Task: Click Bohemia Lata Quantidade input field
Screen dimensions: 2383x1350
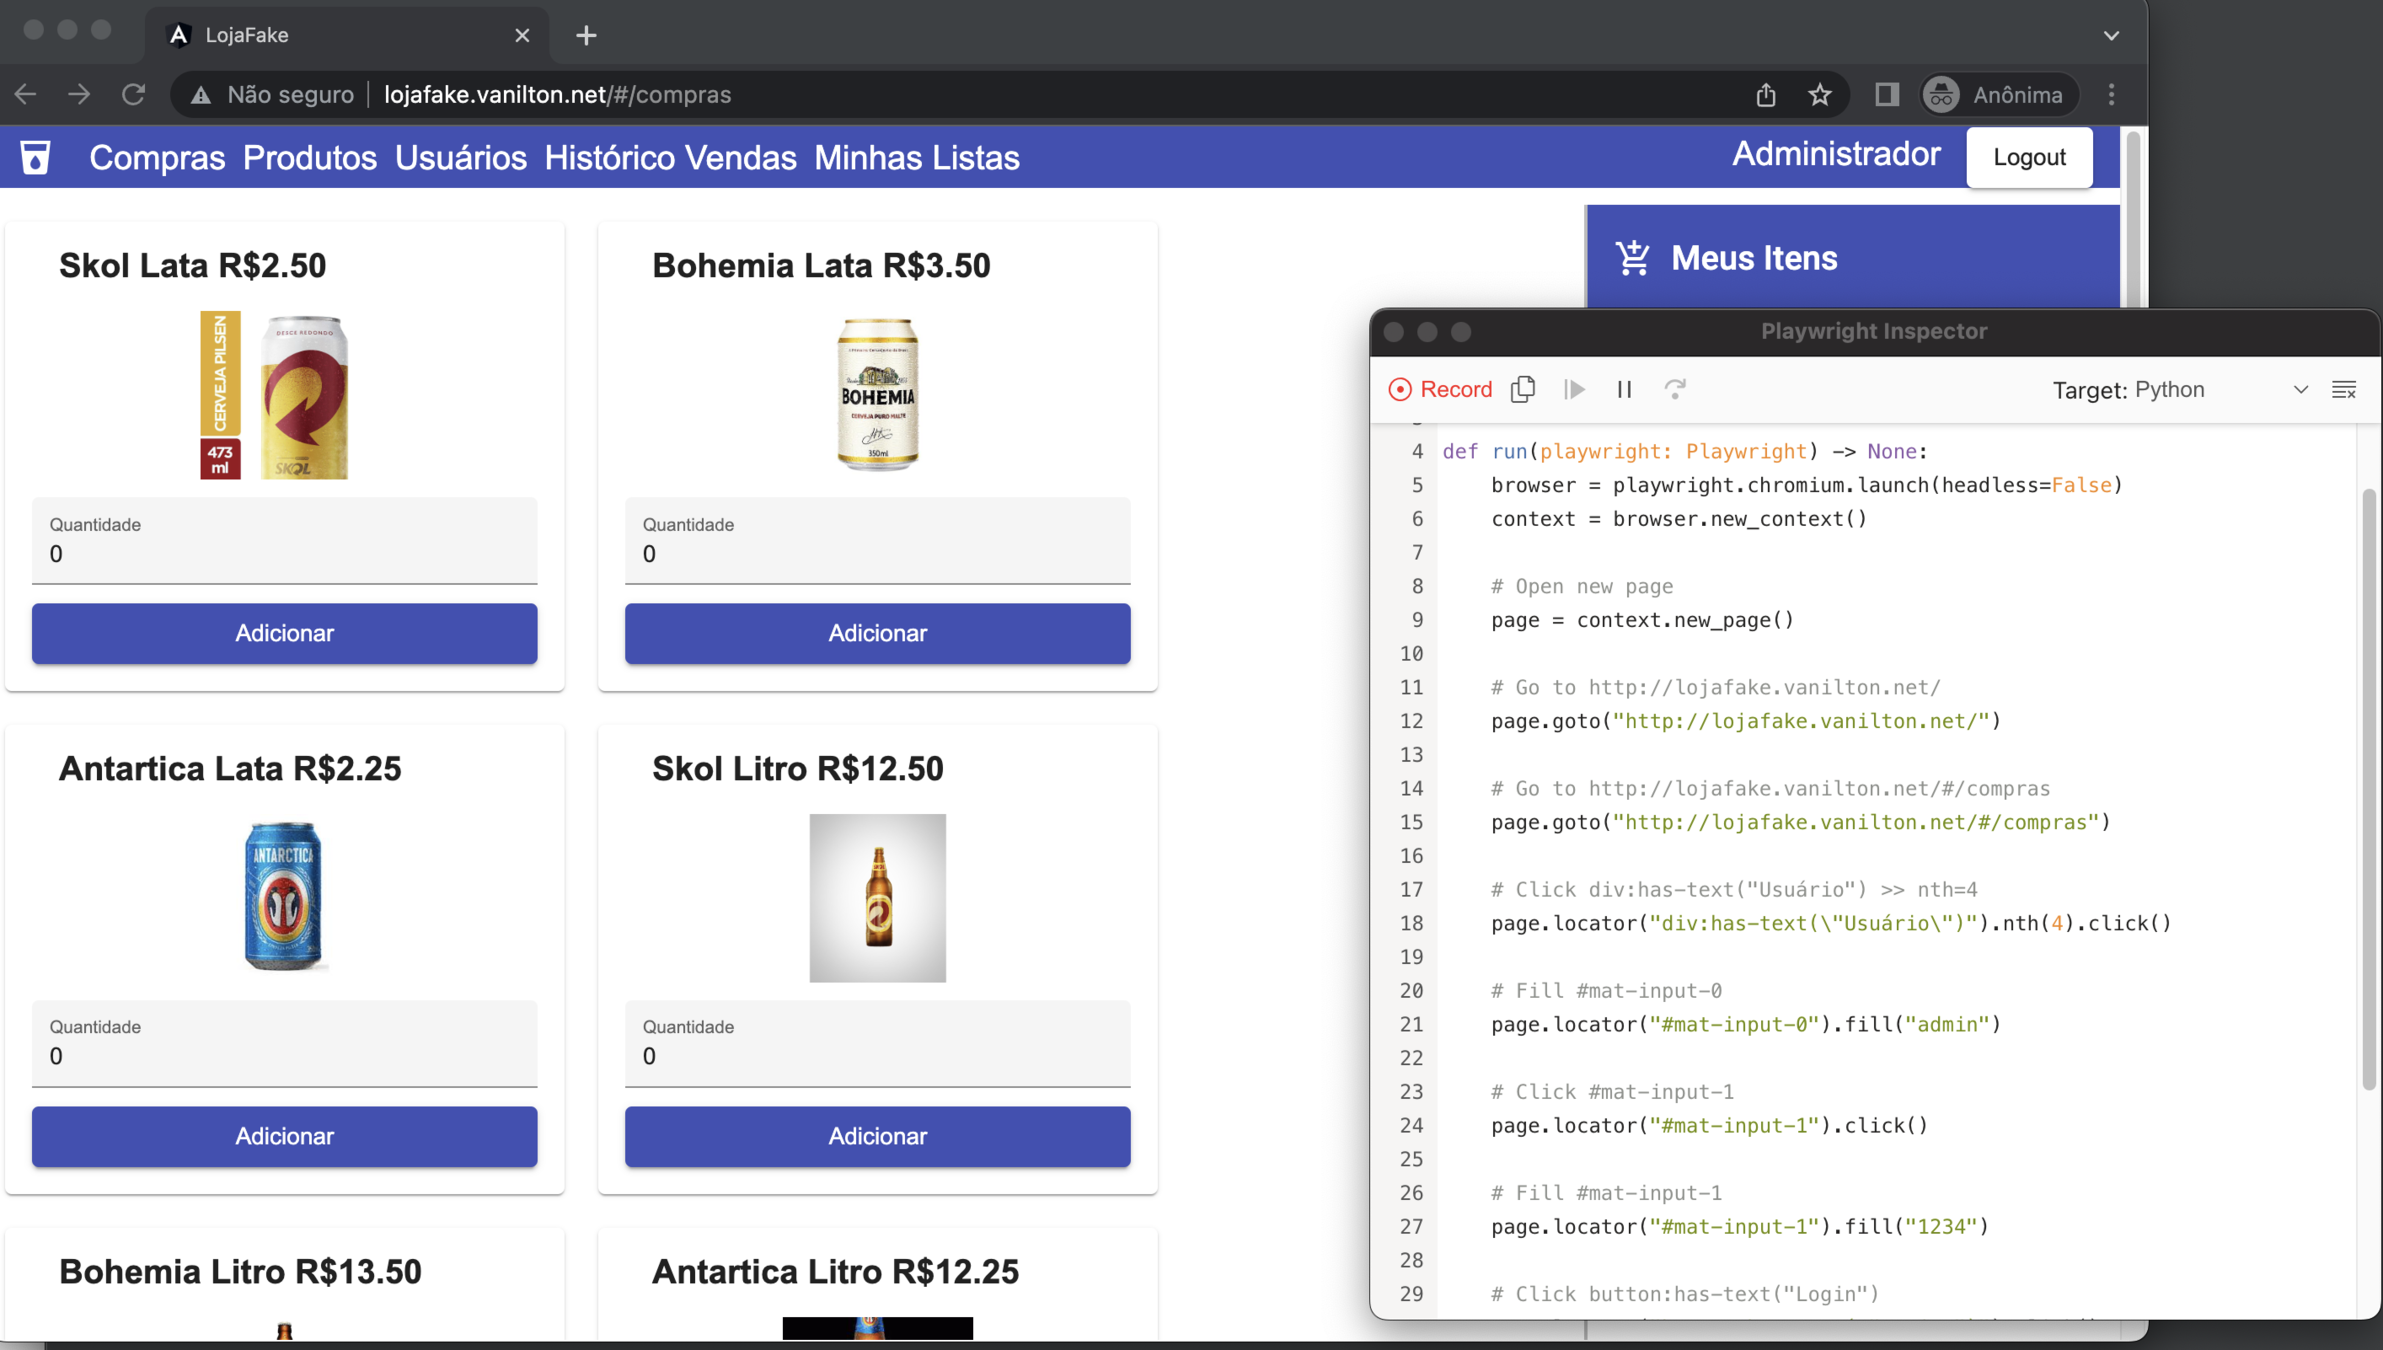Action: 877,553
